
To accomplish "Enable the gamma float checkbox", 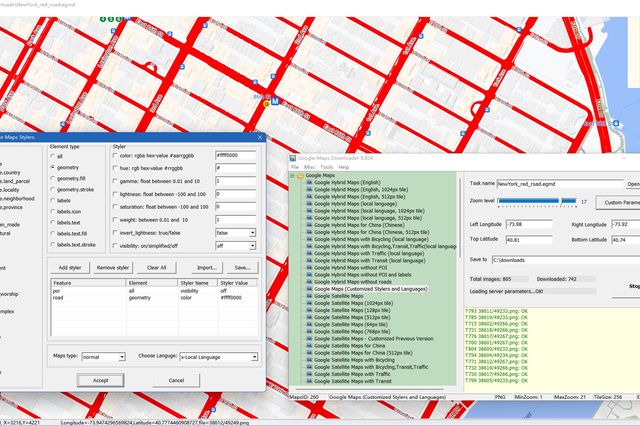I will pos(115,181).
